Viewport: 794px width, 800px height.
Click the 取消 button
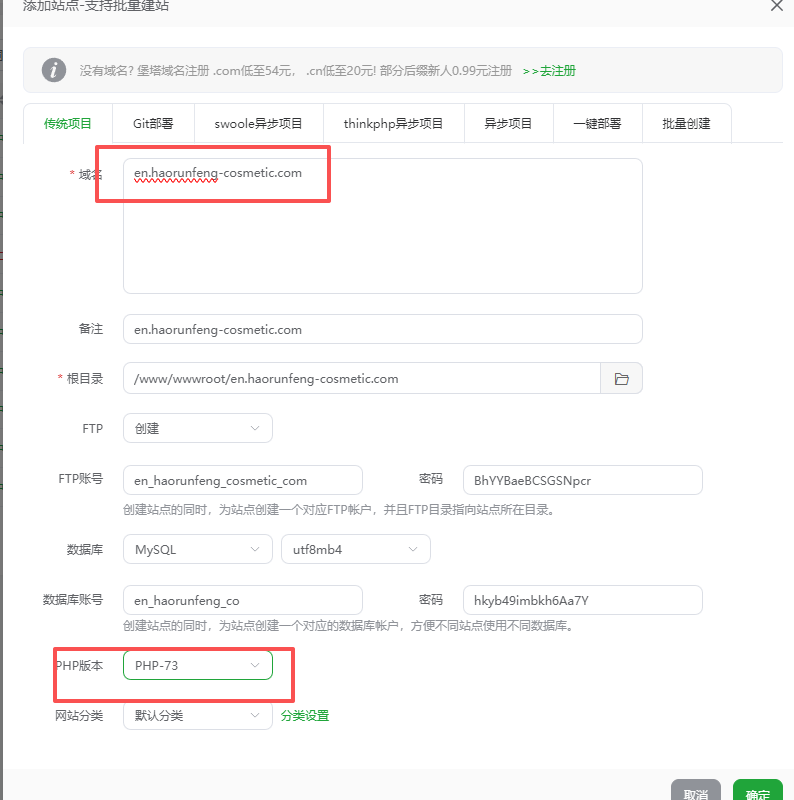tap(696, 791)
